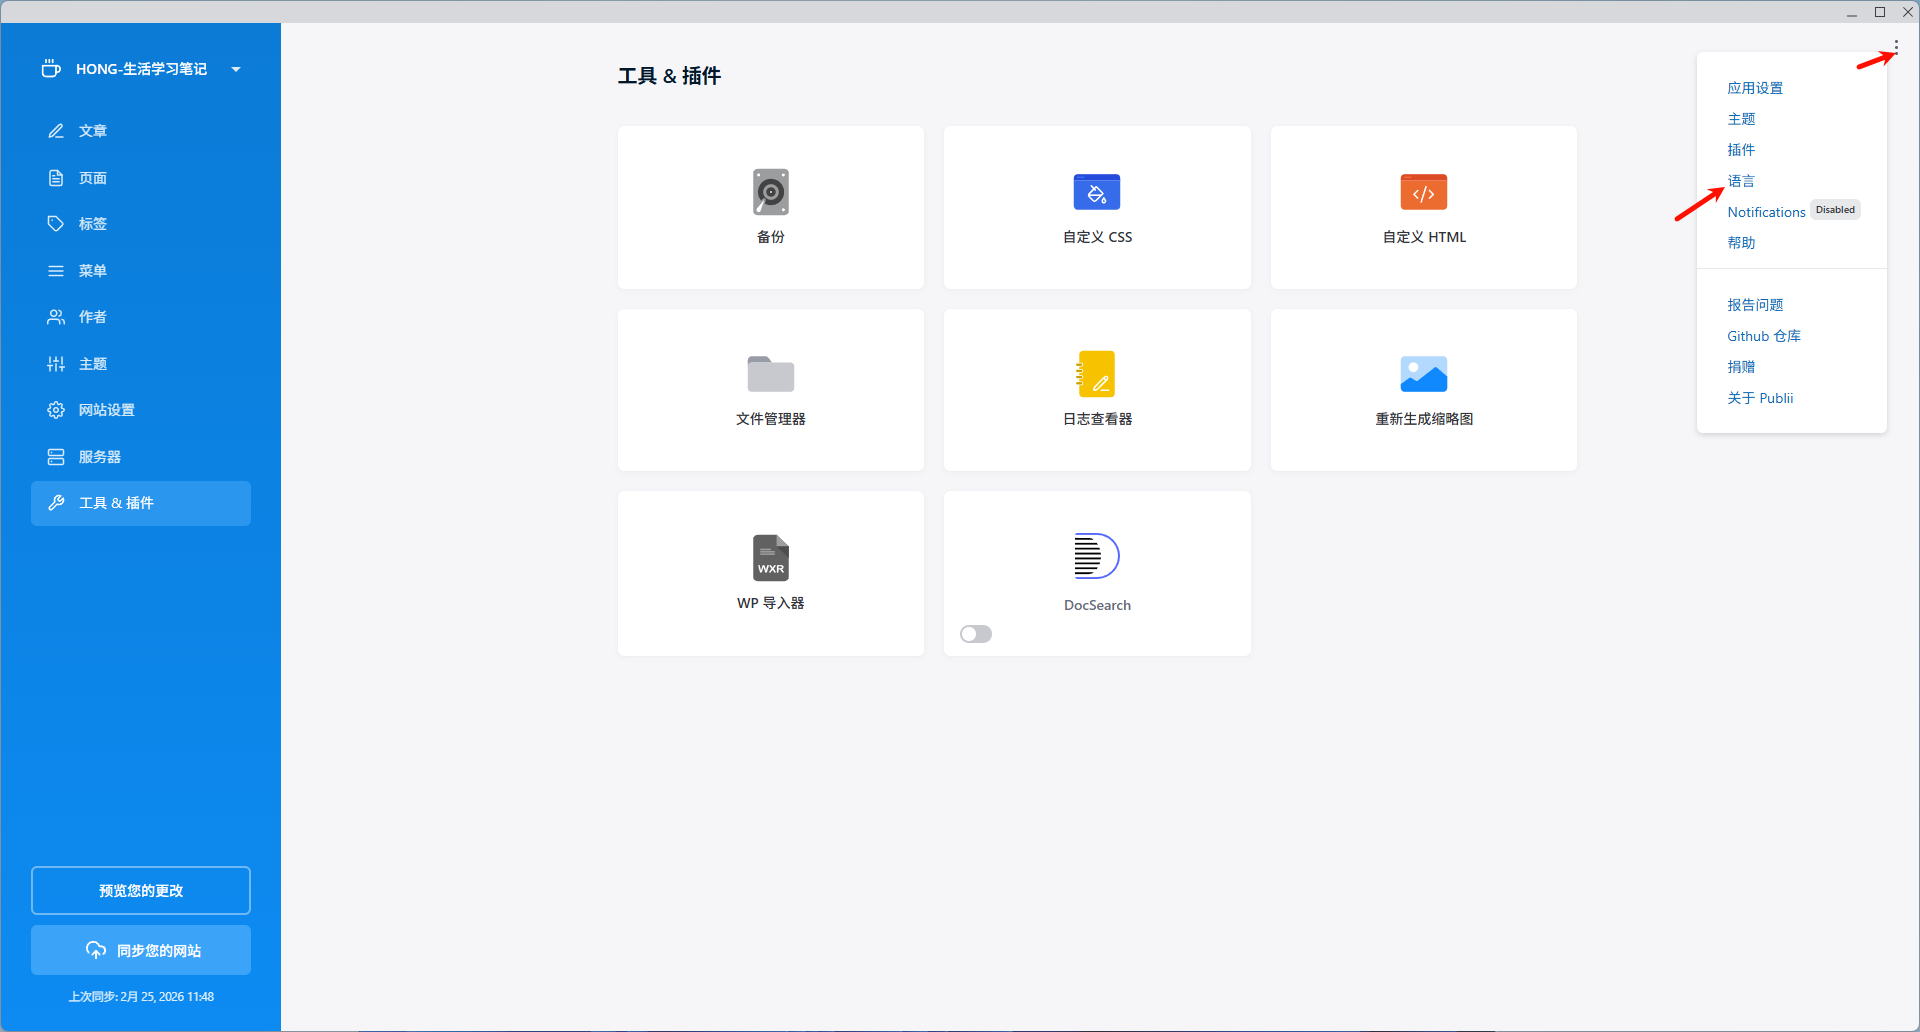Open 关于 Publii (About) in the menu
This screenshot has width=1920, height=1032.
click(1760, 398)
